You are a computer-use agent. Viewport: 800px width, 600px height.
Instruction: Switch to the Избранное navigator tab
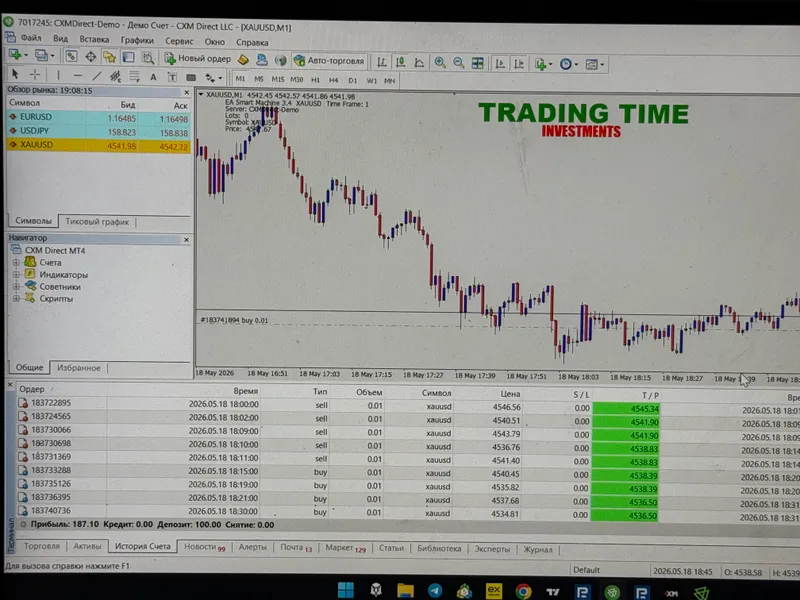point(79,368)
